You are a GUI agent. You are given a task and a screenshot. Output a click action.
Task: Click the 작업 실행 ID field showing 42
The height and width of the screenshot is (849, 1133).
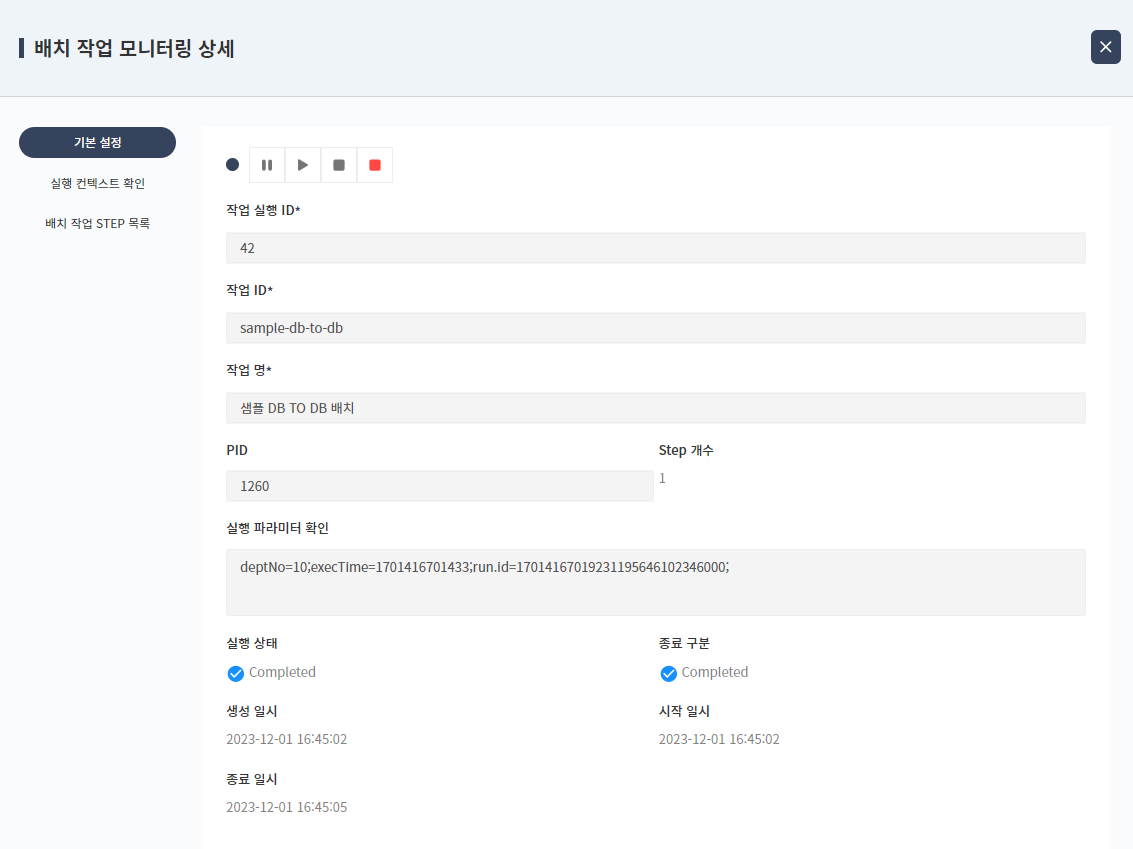coord(655,247)
